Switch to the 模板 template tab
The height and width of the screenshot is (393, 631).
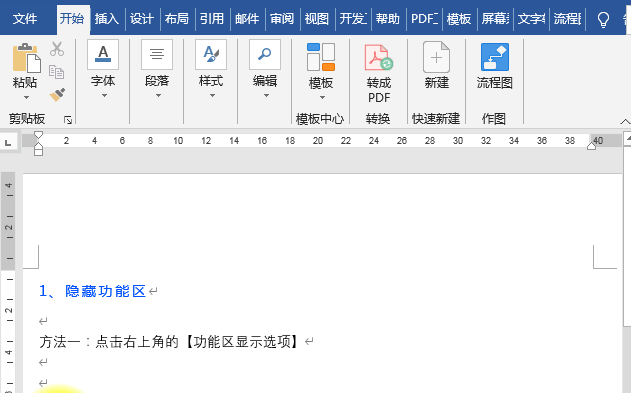coord(459,19)
